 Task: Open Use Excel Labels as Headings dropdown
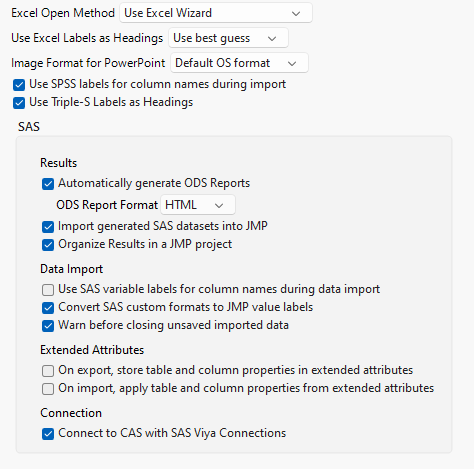point(228,38)
